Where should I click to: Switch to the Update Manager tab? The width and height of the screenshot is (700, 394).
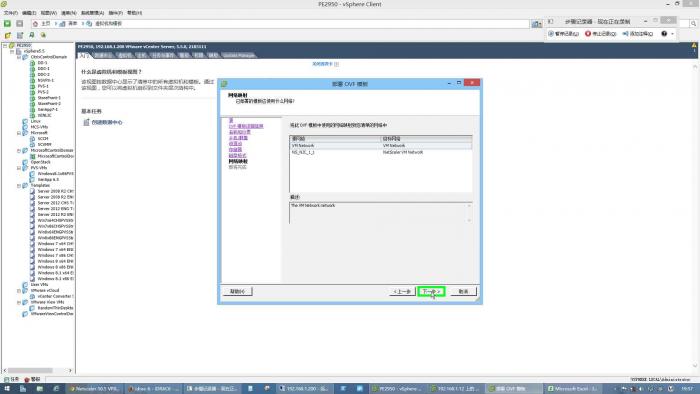239,55
